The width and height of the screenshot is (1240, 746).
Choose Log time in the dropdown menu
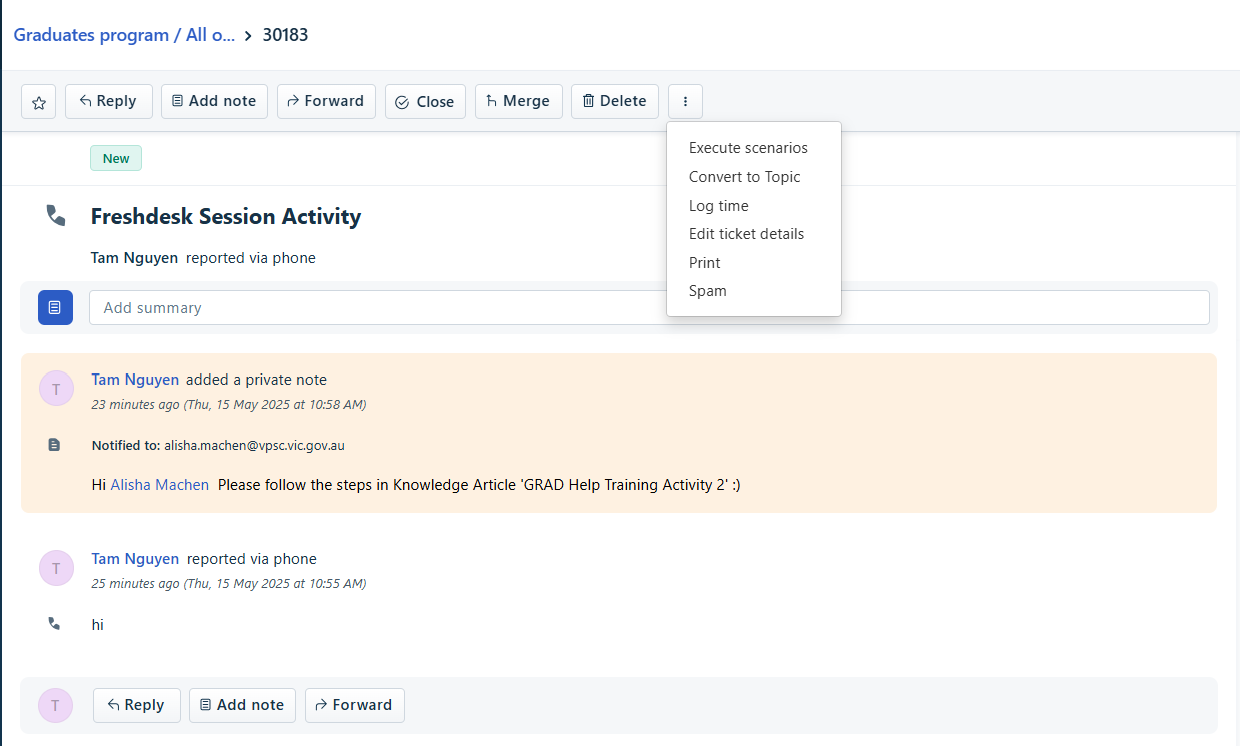pos(719,206)
